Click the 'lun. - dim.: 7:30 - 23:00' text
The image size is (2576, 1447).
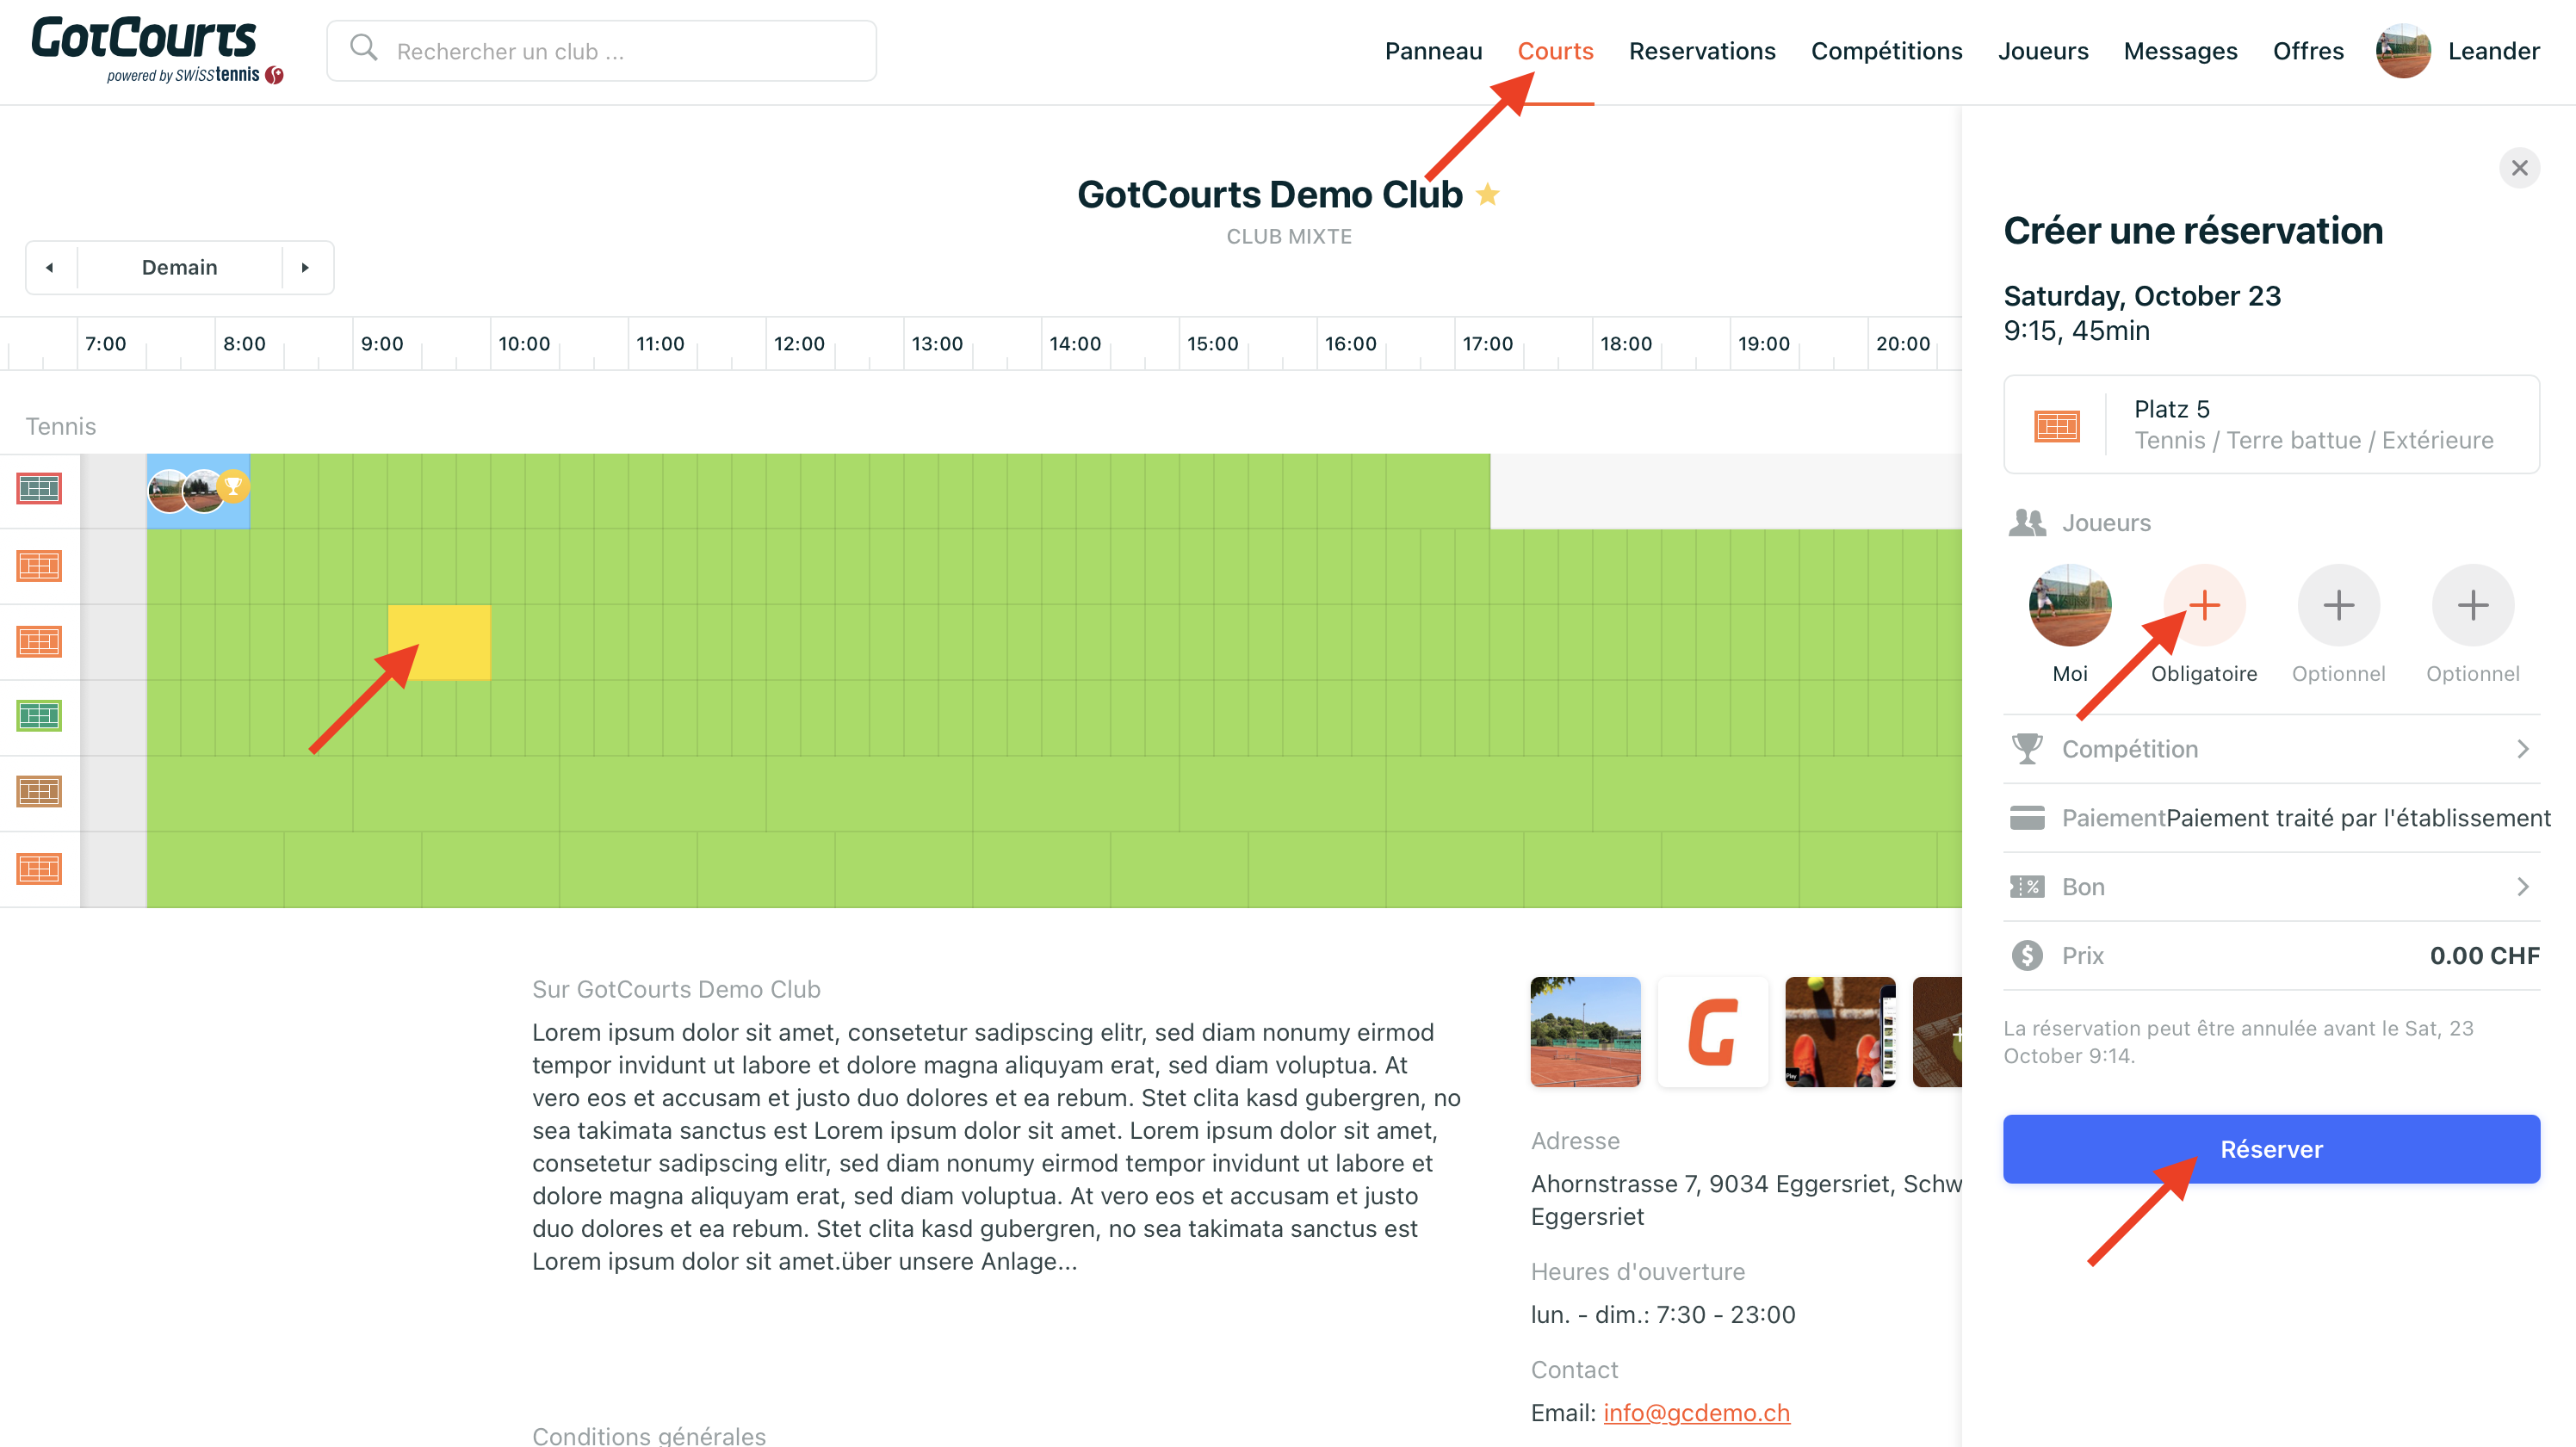(1663, 1314)
